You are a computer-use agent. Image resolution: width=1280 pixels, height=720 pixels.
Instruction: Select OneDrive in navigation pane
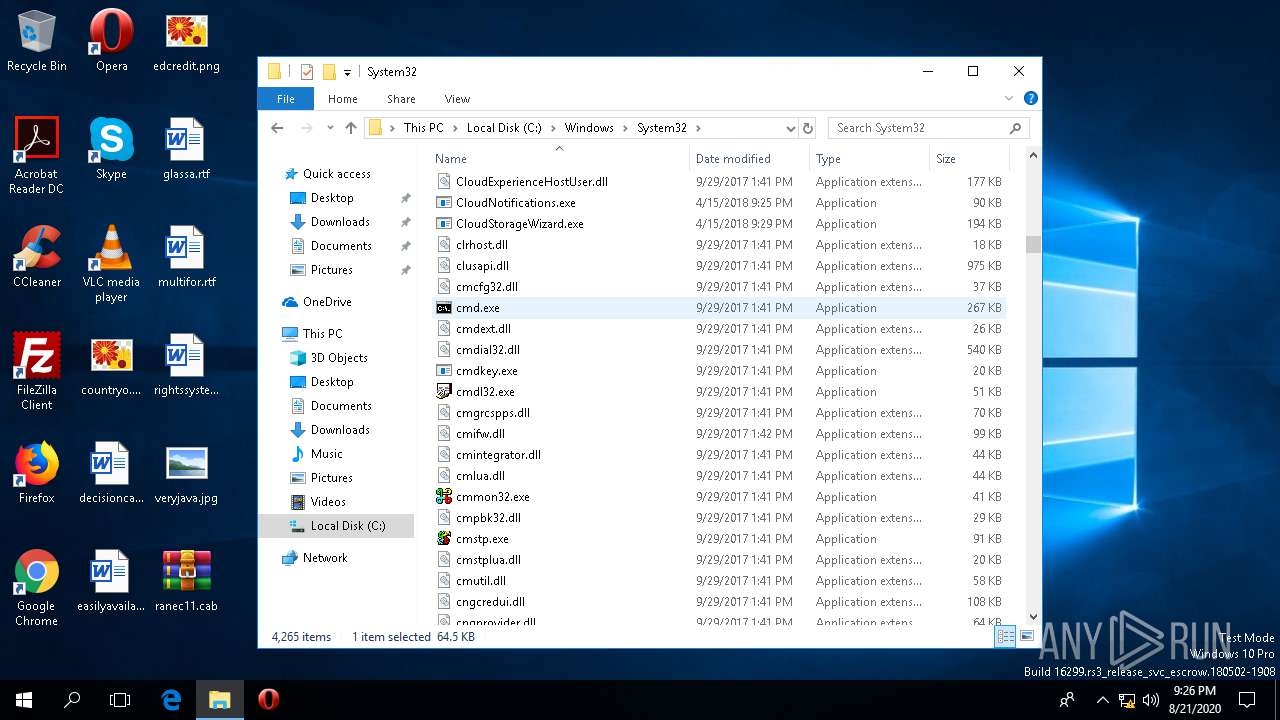[x=327, y=302]
